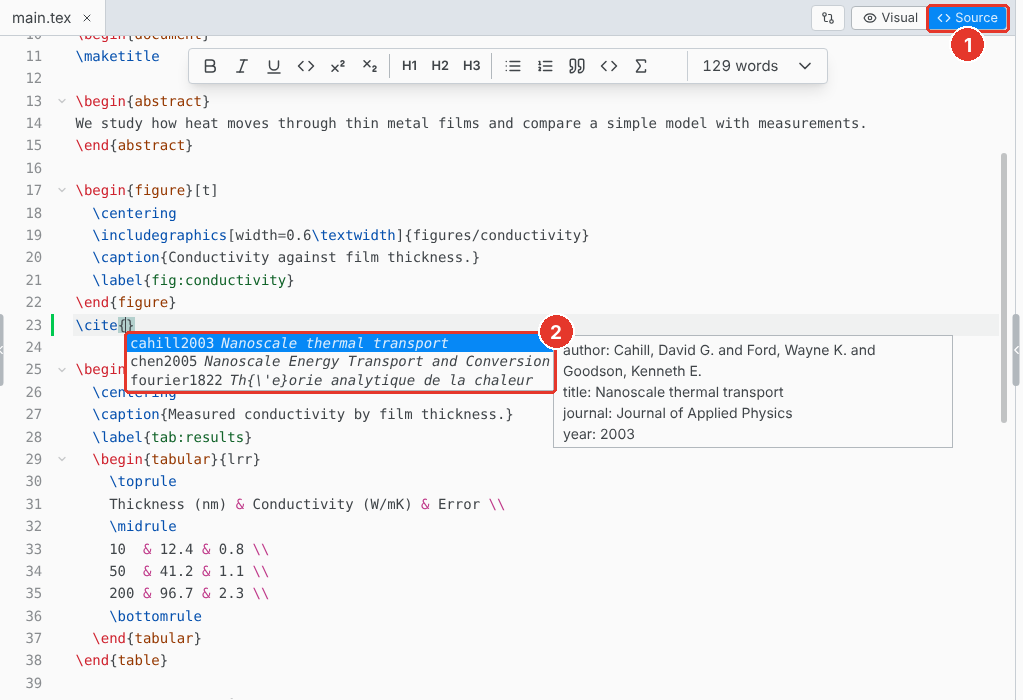Click the right panel collapse handle
Viewport: 1023px width, 700px height.
pyautogui.click(x=1016, y=350)
